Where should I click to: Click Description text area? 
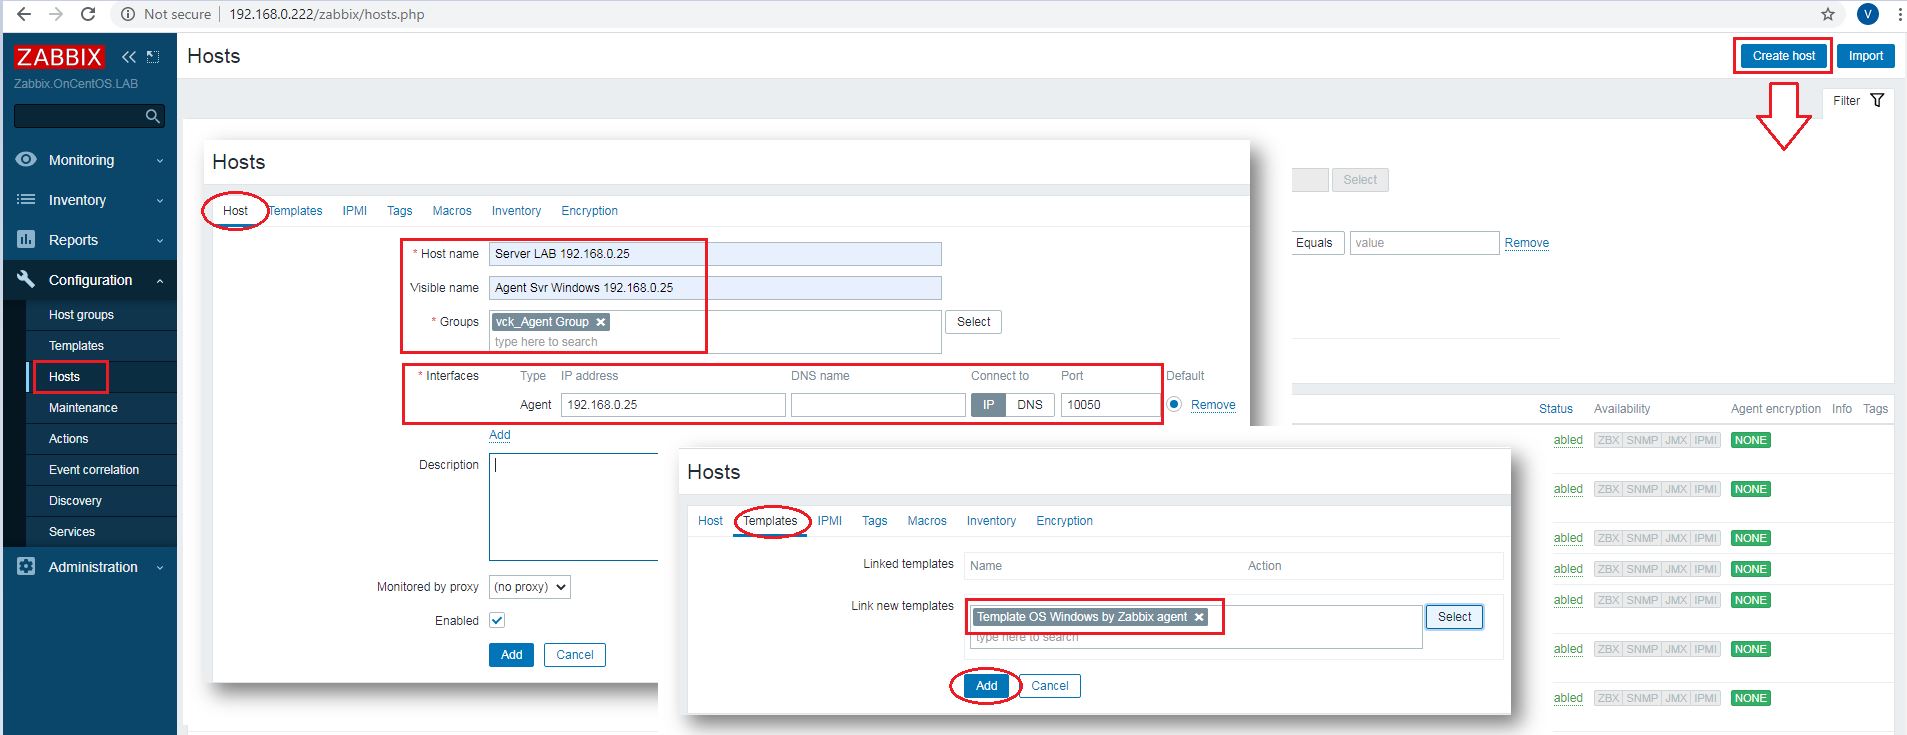574,507
